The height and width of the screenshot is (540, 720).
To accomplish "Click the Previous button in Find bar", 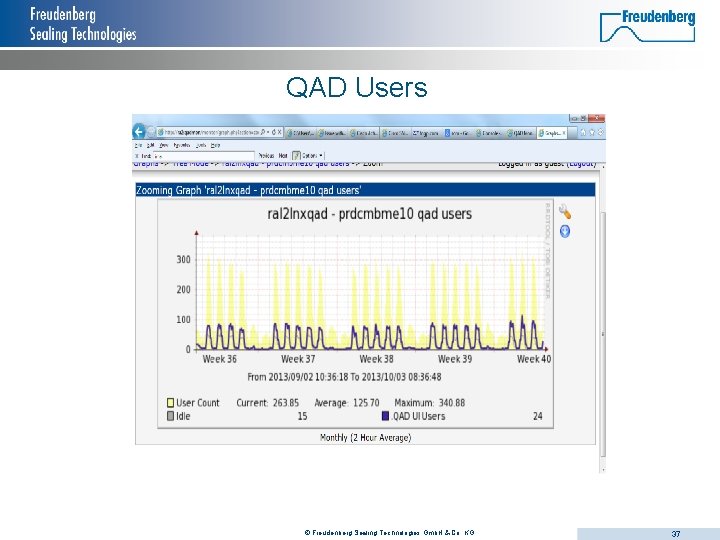I will tap(266, 156).
